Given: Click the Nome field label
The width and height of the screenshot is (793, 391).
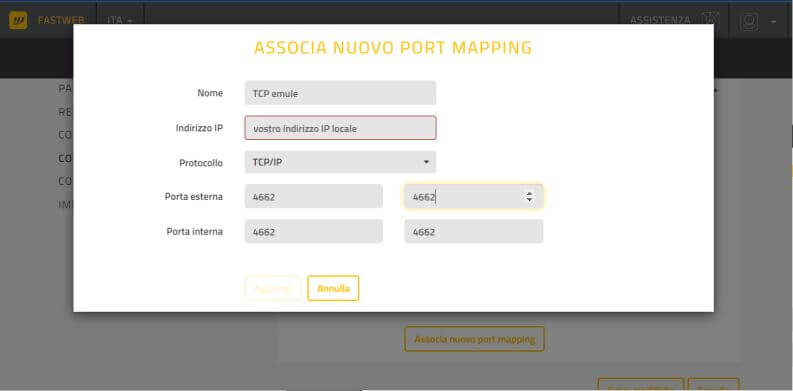Looking at the screenshot, I should pos(210,93).
